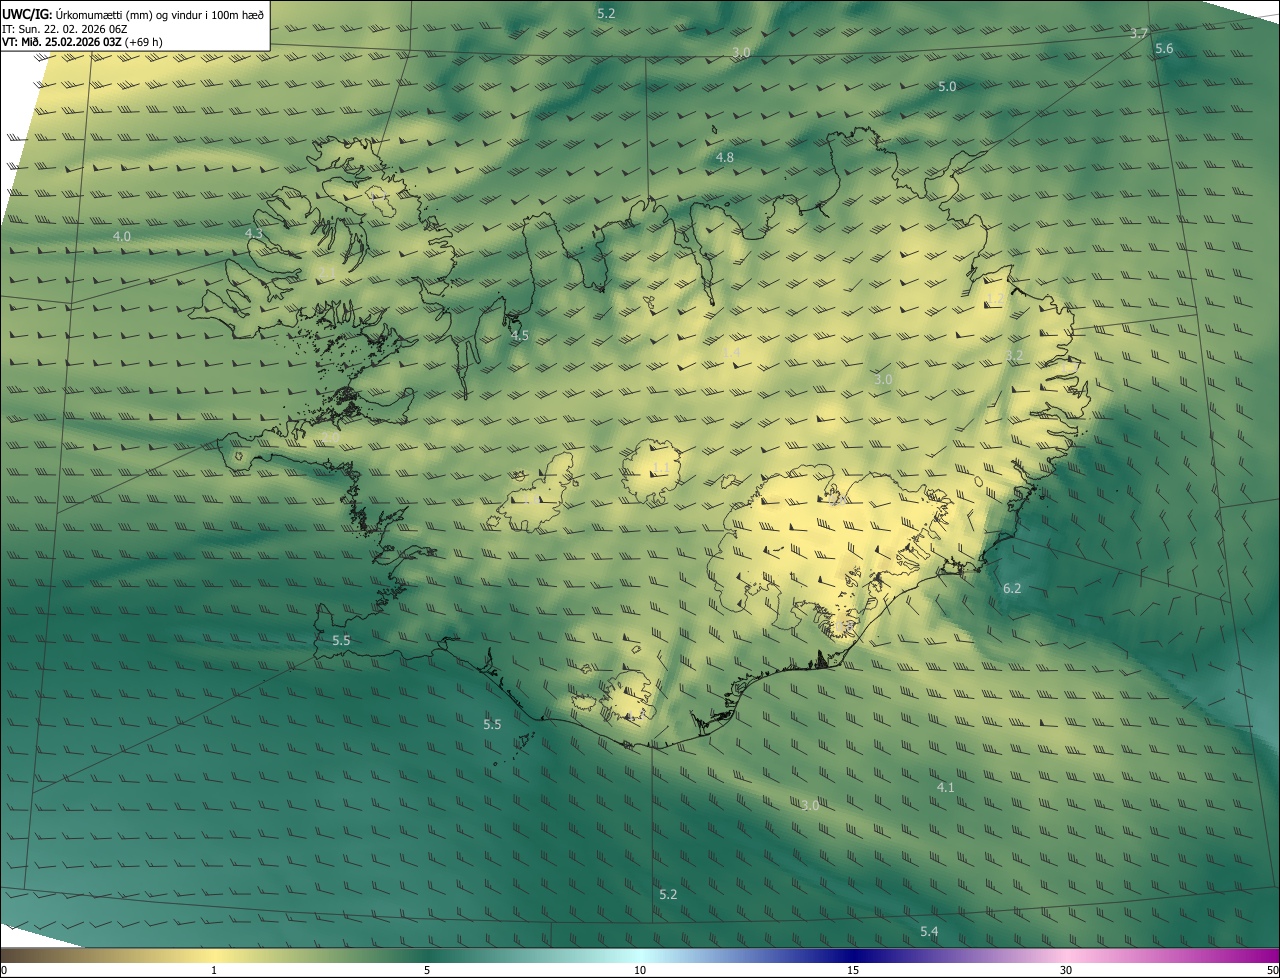Screen dimensions: 1280x978
Task: Click the color scale tick label 30
Action: 1066,970
